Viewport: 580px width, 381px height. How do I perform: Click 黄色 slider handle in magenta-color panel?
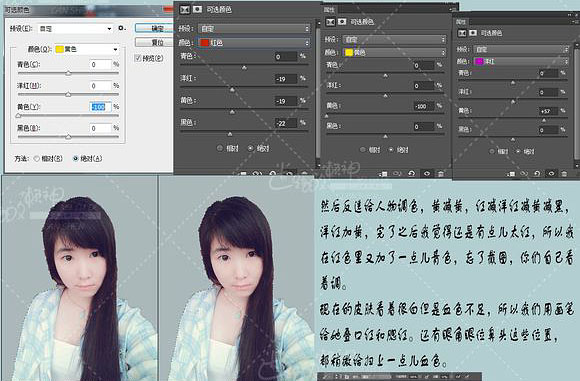(x=544, y=121)
